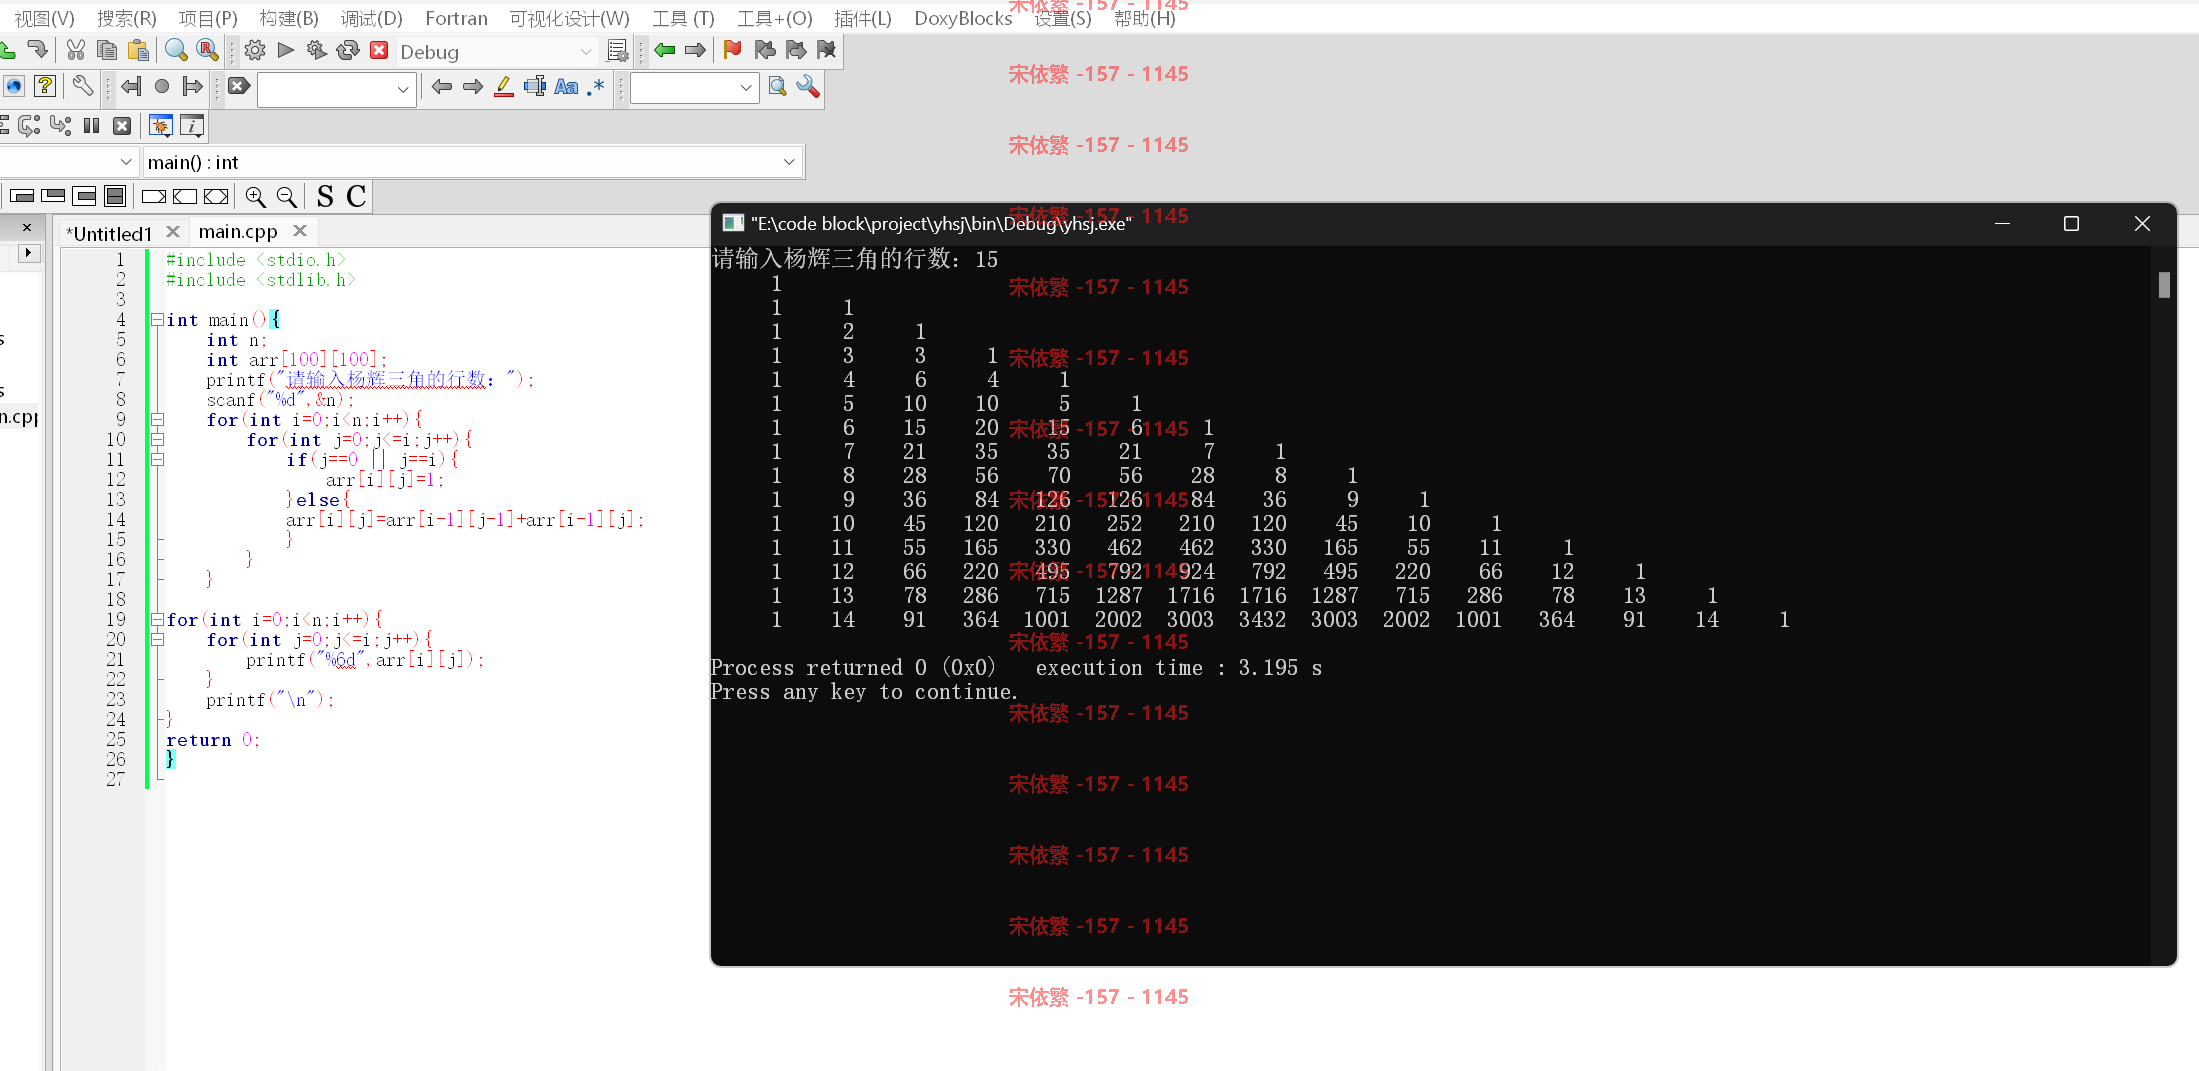Clear all bookmarks icon
This screenshot has height=1071, width=2199.
click(826, 50)
